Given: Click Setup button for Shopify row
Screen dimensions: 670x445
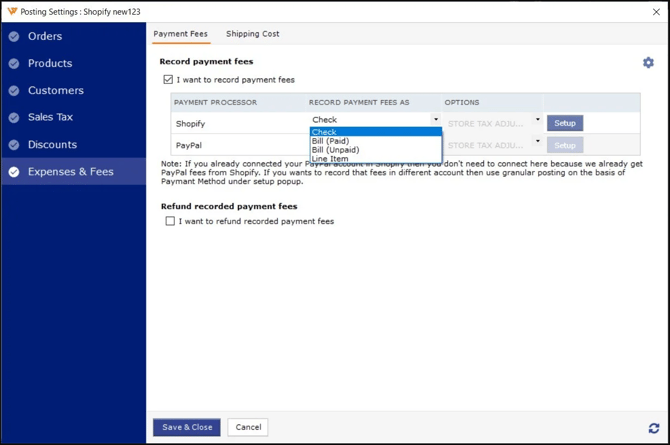Looking at the screenshot, I should click(x=565, y=123).
